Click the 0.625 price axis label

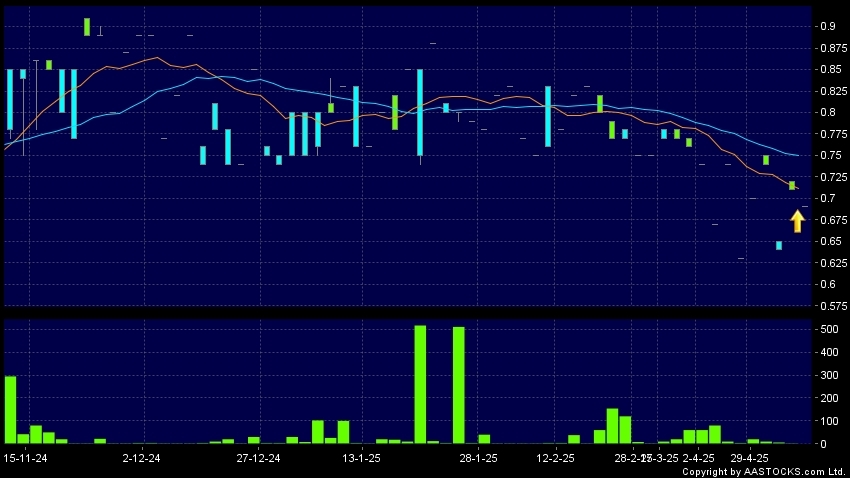coord(834,263)
